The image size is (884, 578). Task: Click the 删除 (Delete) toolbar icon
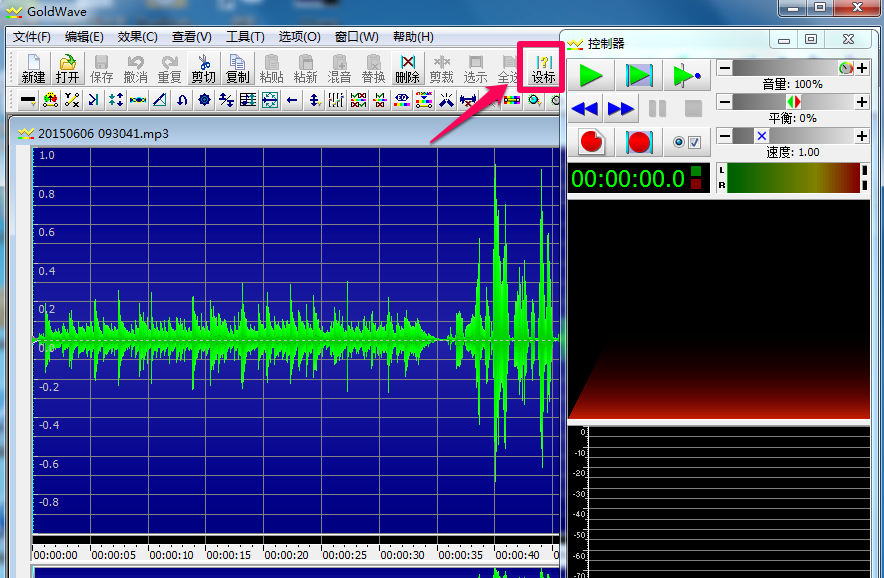407,69
